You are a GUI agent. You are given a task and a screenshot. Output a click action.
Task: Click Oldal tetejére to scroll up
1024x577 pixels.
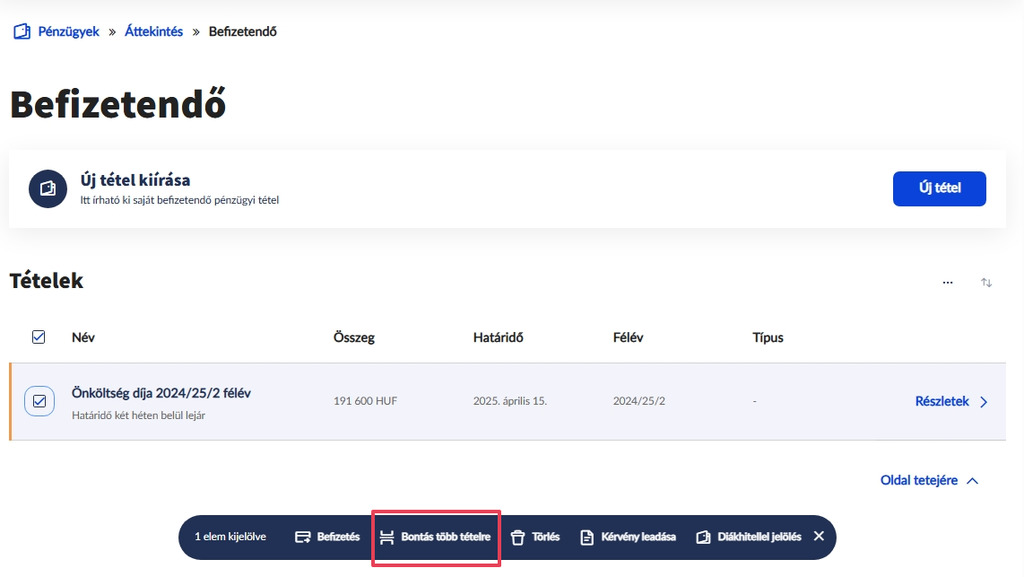[929, 481]
